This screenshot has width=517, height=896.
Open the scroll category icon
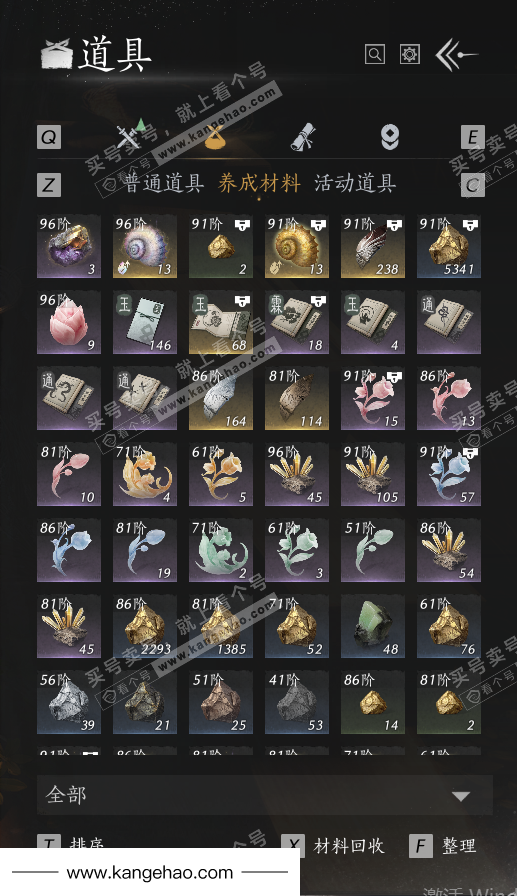(303, 137)
